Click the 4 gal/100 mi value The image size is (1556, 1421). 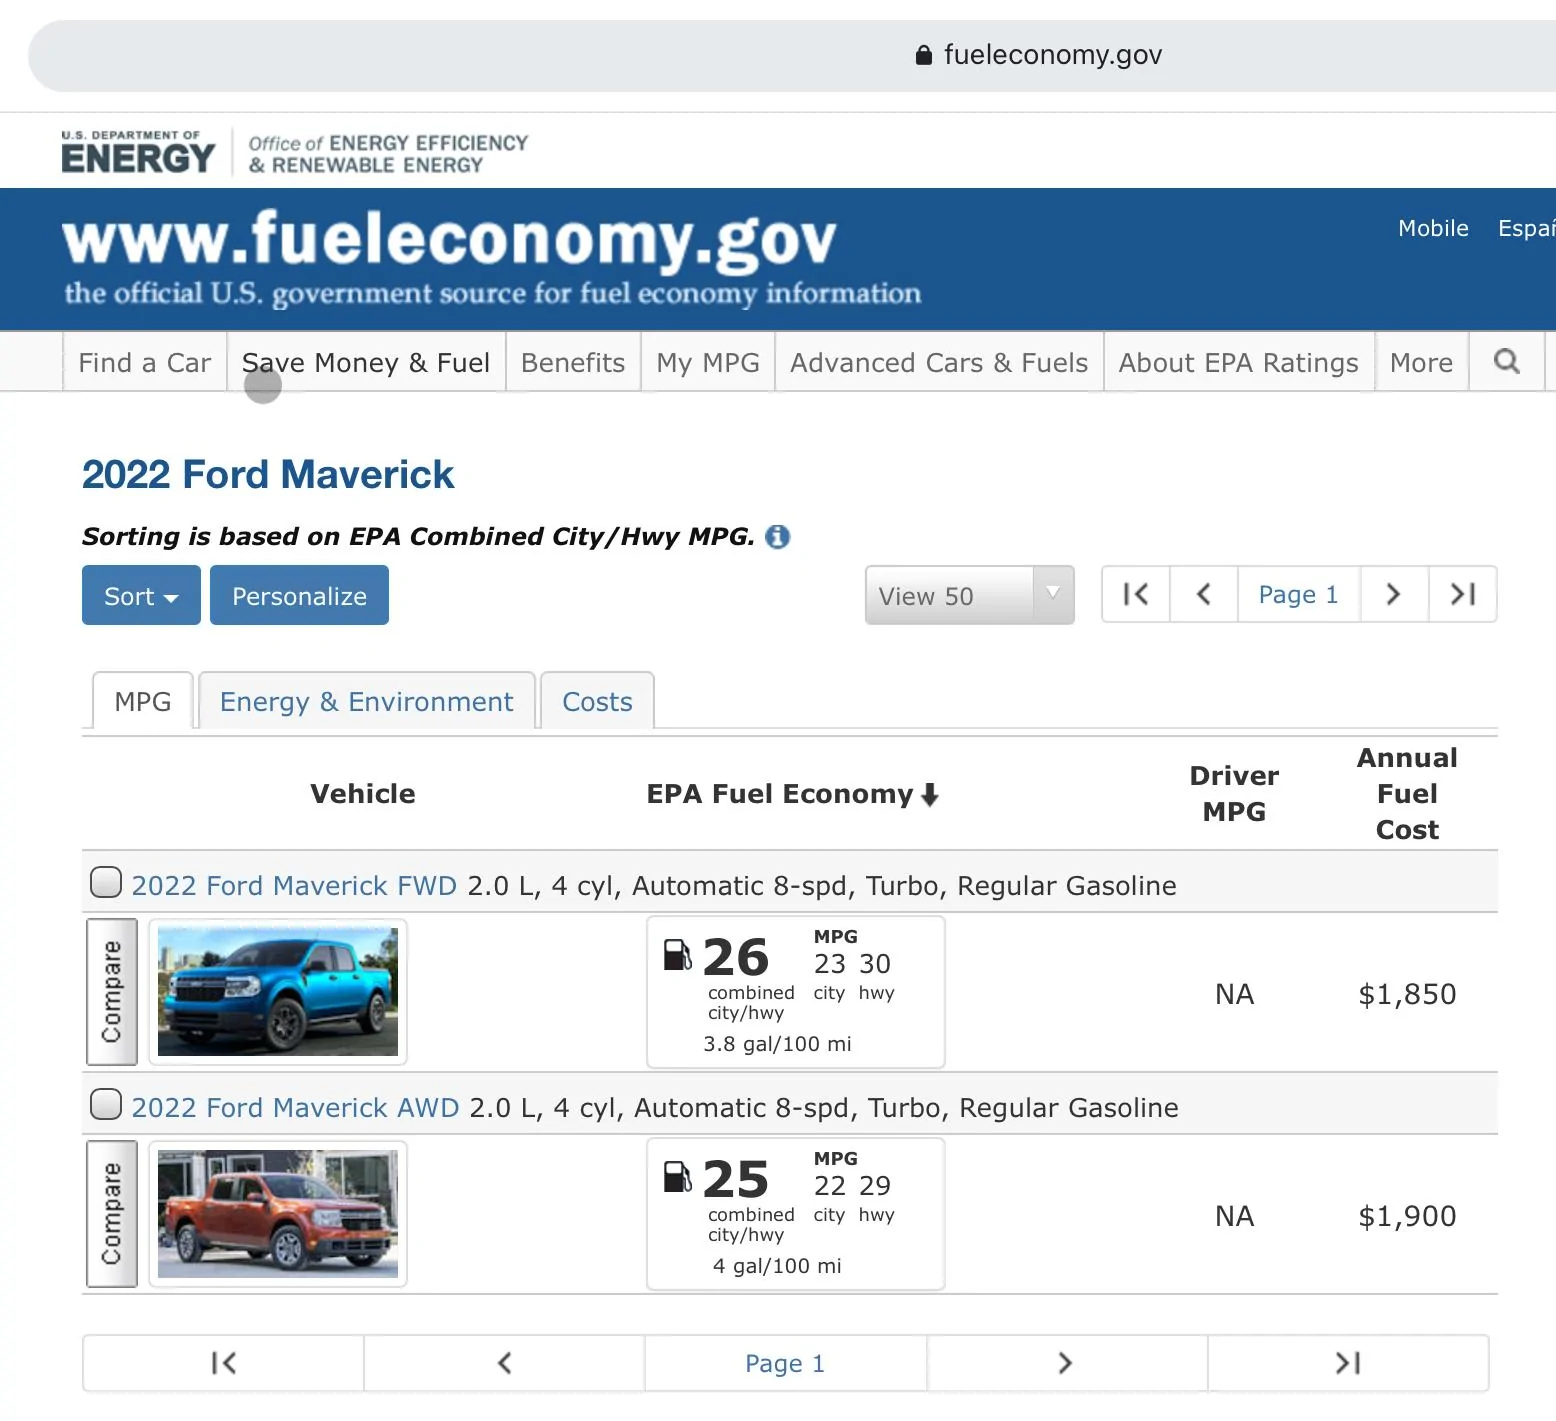pyautogui.click(x=777, y=1266)
